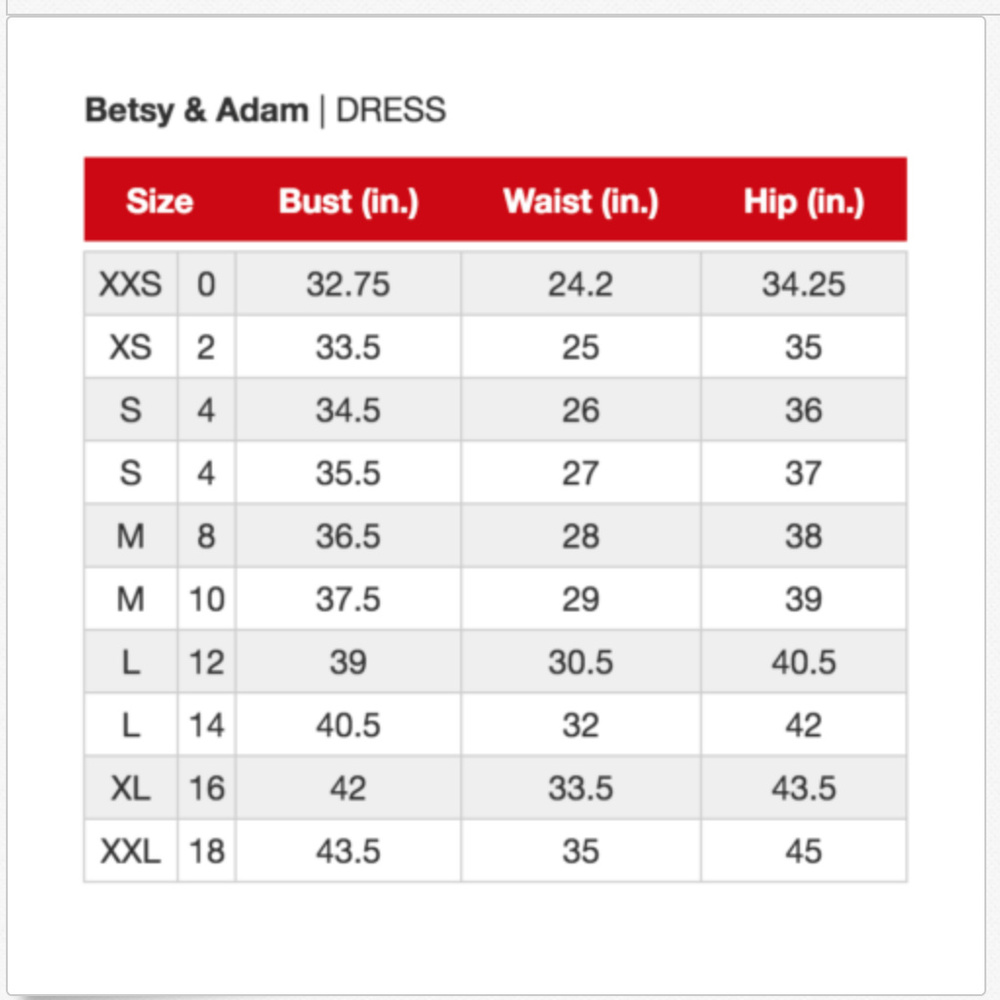Select hip value 34.25

coord(804,284)
